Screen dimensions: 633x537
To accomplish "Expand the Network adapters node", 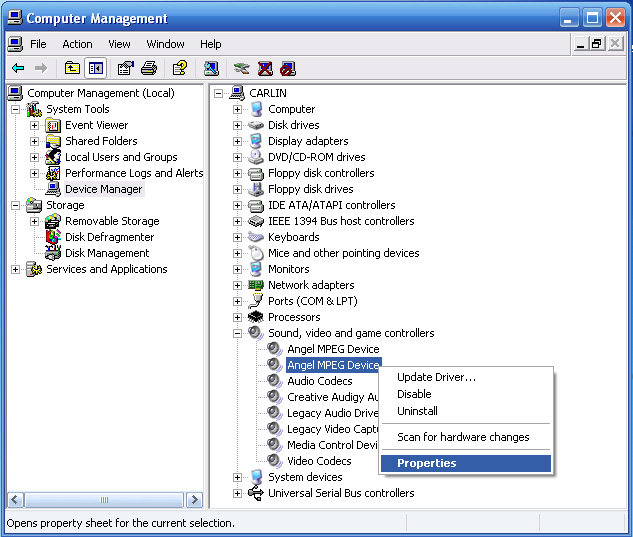I will pos(237,285).
